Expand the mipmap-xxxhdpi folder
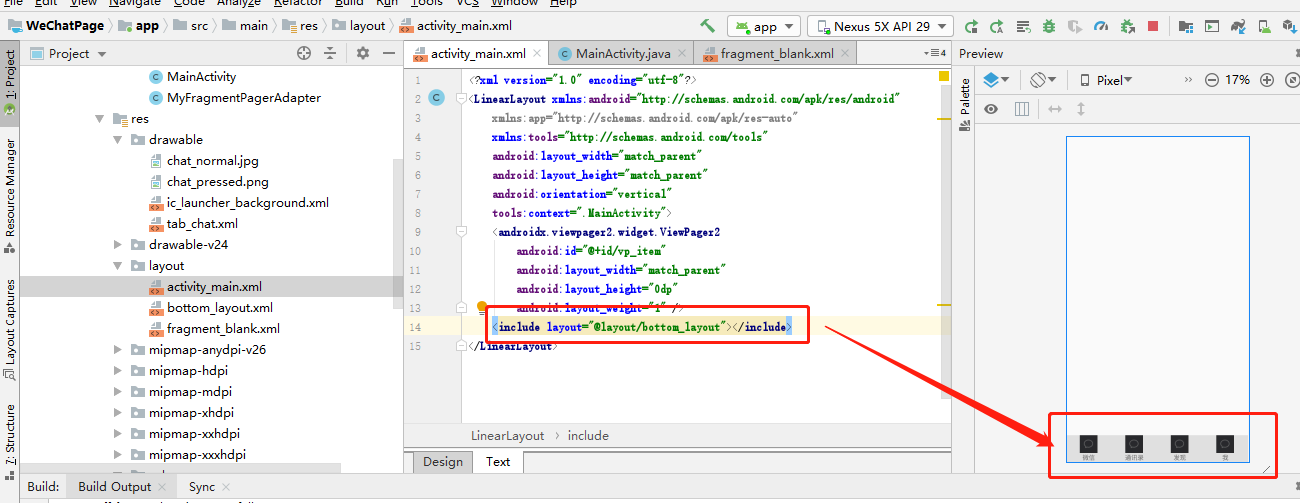Image resolution: width=1300 pixels, height=503 pixels. [118, 455]
